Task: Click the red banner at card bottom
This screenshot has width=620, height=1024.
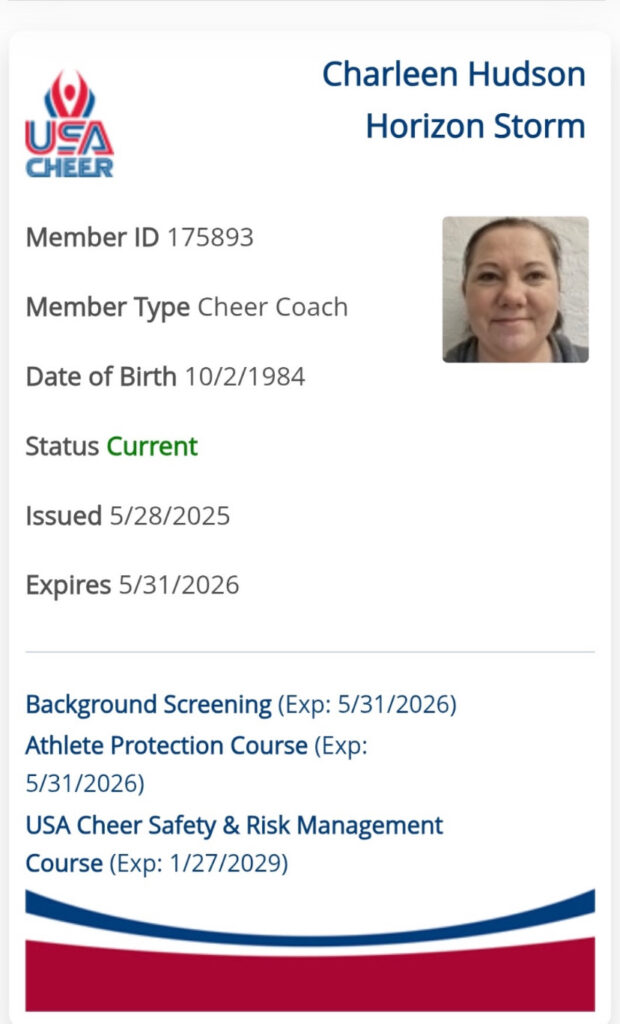Action: (x=310, y=975)
